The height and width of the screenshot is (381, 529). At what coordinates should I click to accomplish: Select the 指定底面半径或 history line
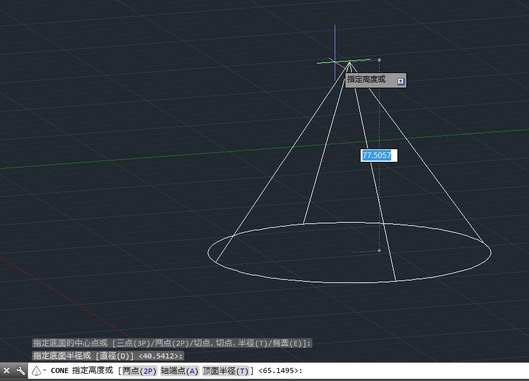click(x=108, y=356)
